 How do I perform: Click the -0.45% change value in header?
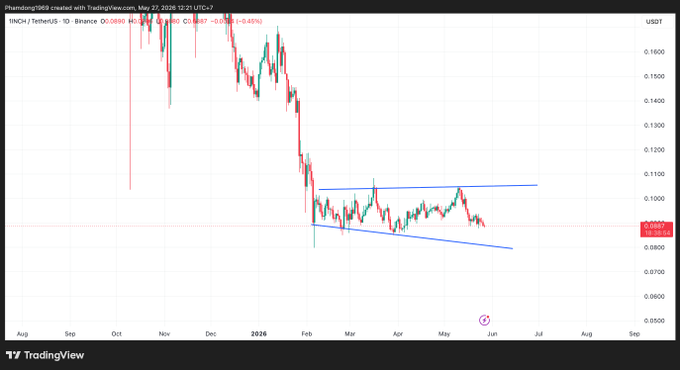pos(249,21)
